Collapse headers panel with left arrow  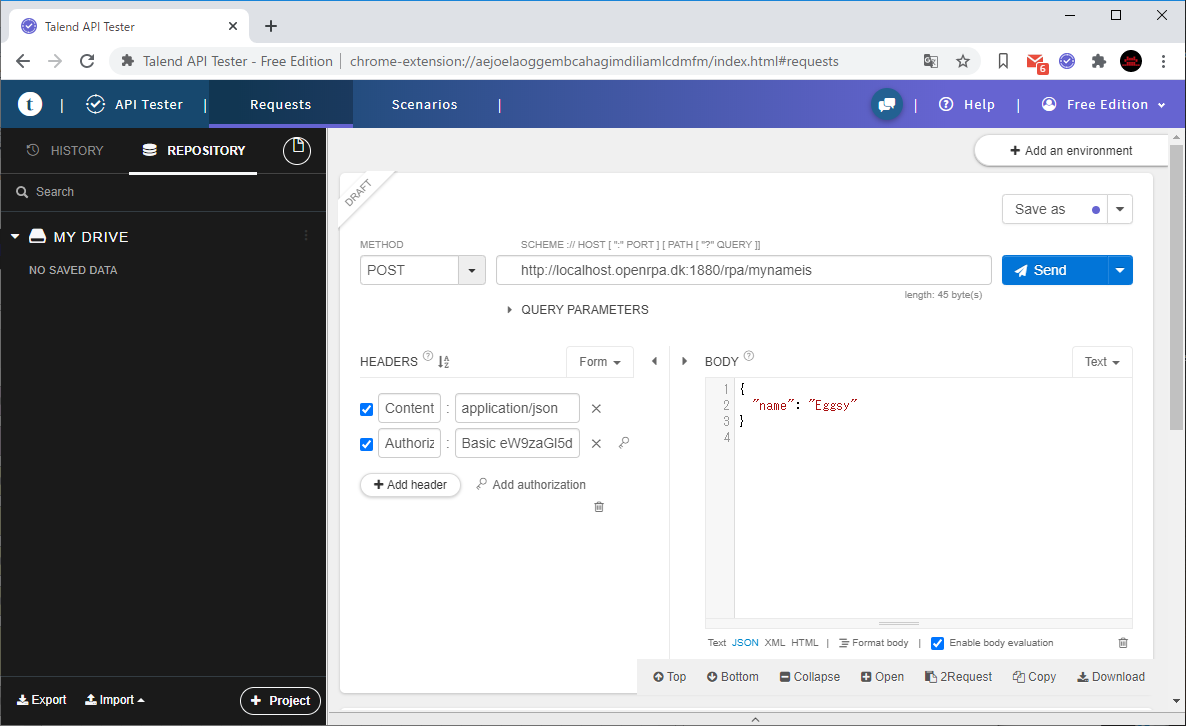(x=654, y=361)
